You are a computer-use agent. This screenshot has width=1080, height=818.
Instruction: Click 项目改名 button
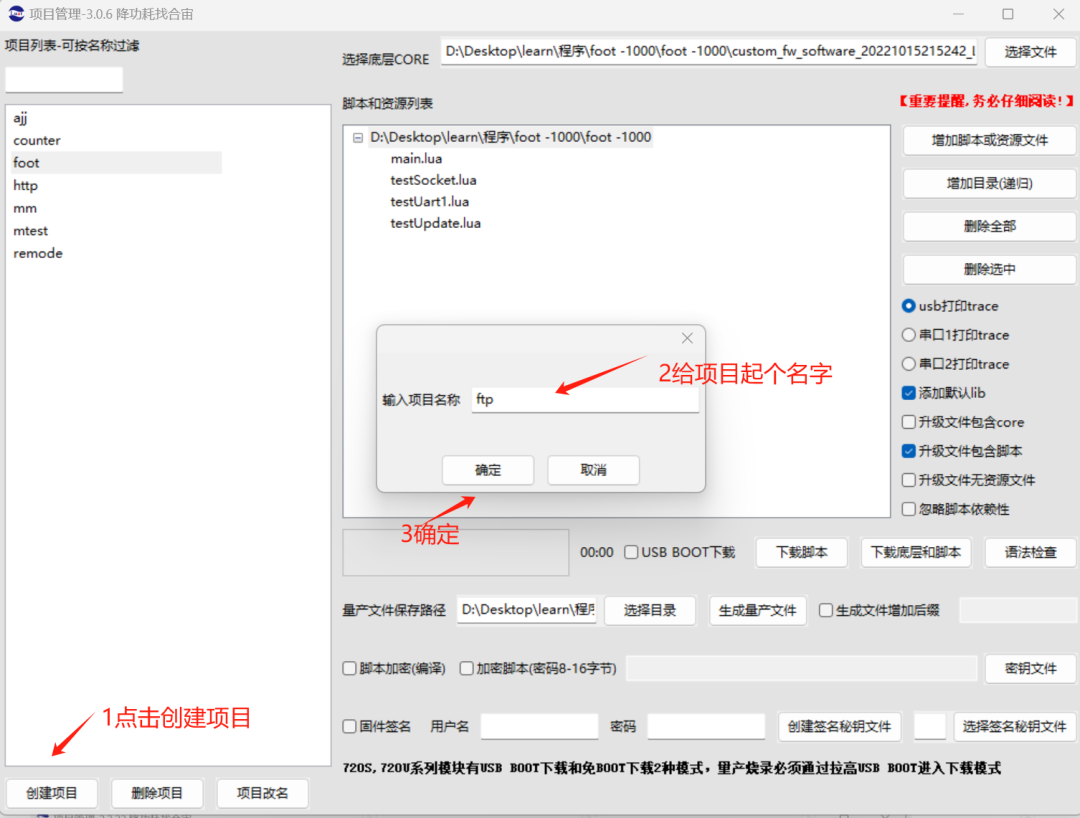tap(262, 793)
